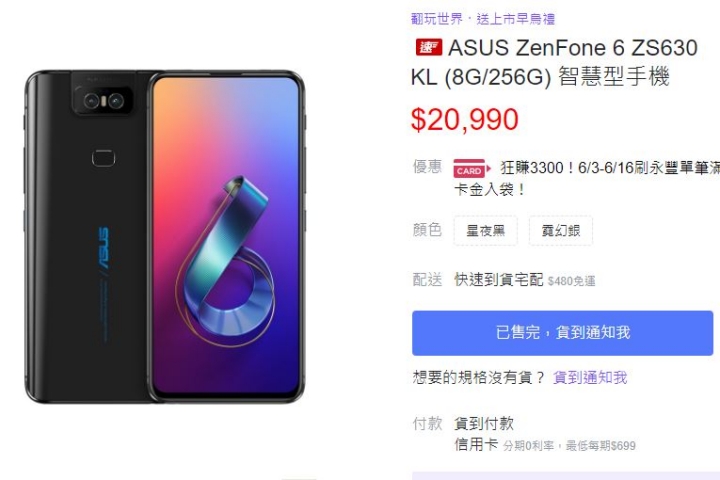Screen dimensions: 720x480
Task: Click the pink CARD promotion icon
Action: tap(472, 168)
